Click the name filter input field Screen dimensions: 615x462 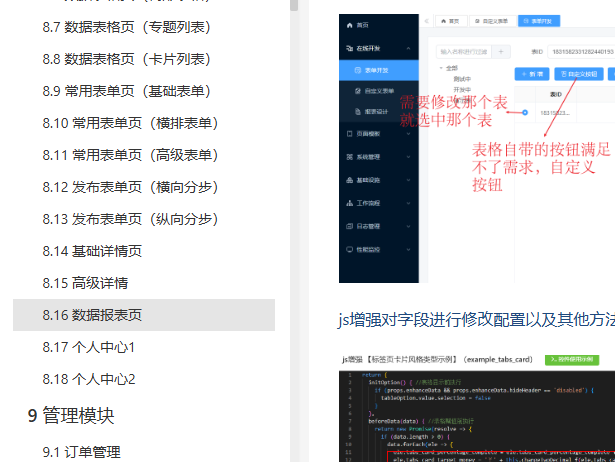[x=463, y=51]
